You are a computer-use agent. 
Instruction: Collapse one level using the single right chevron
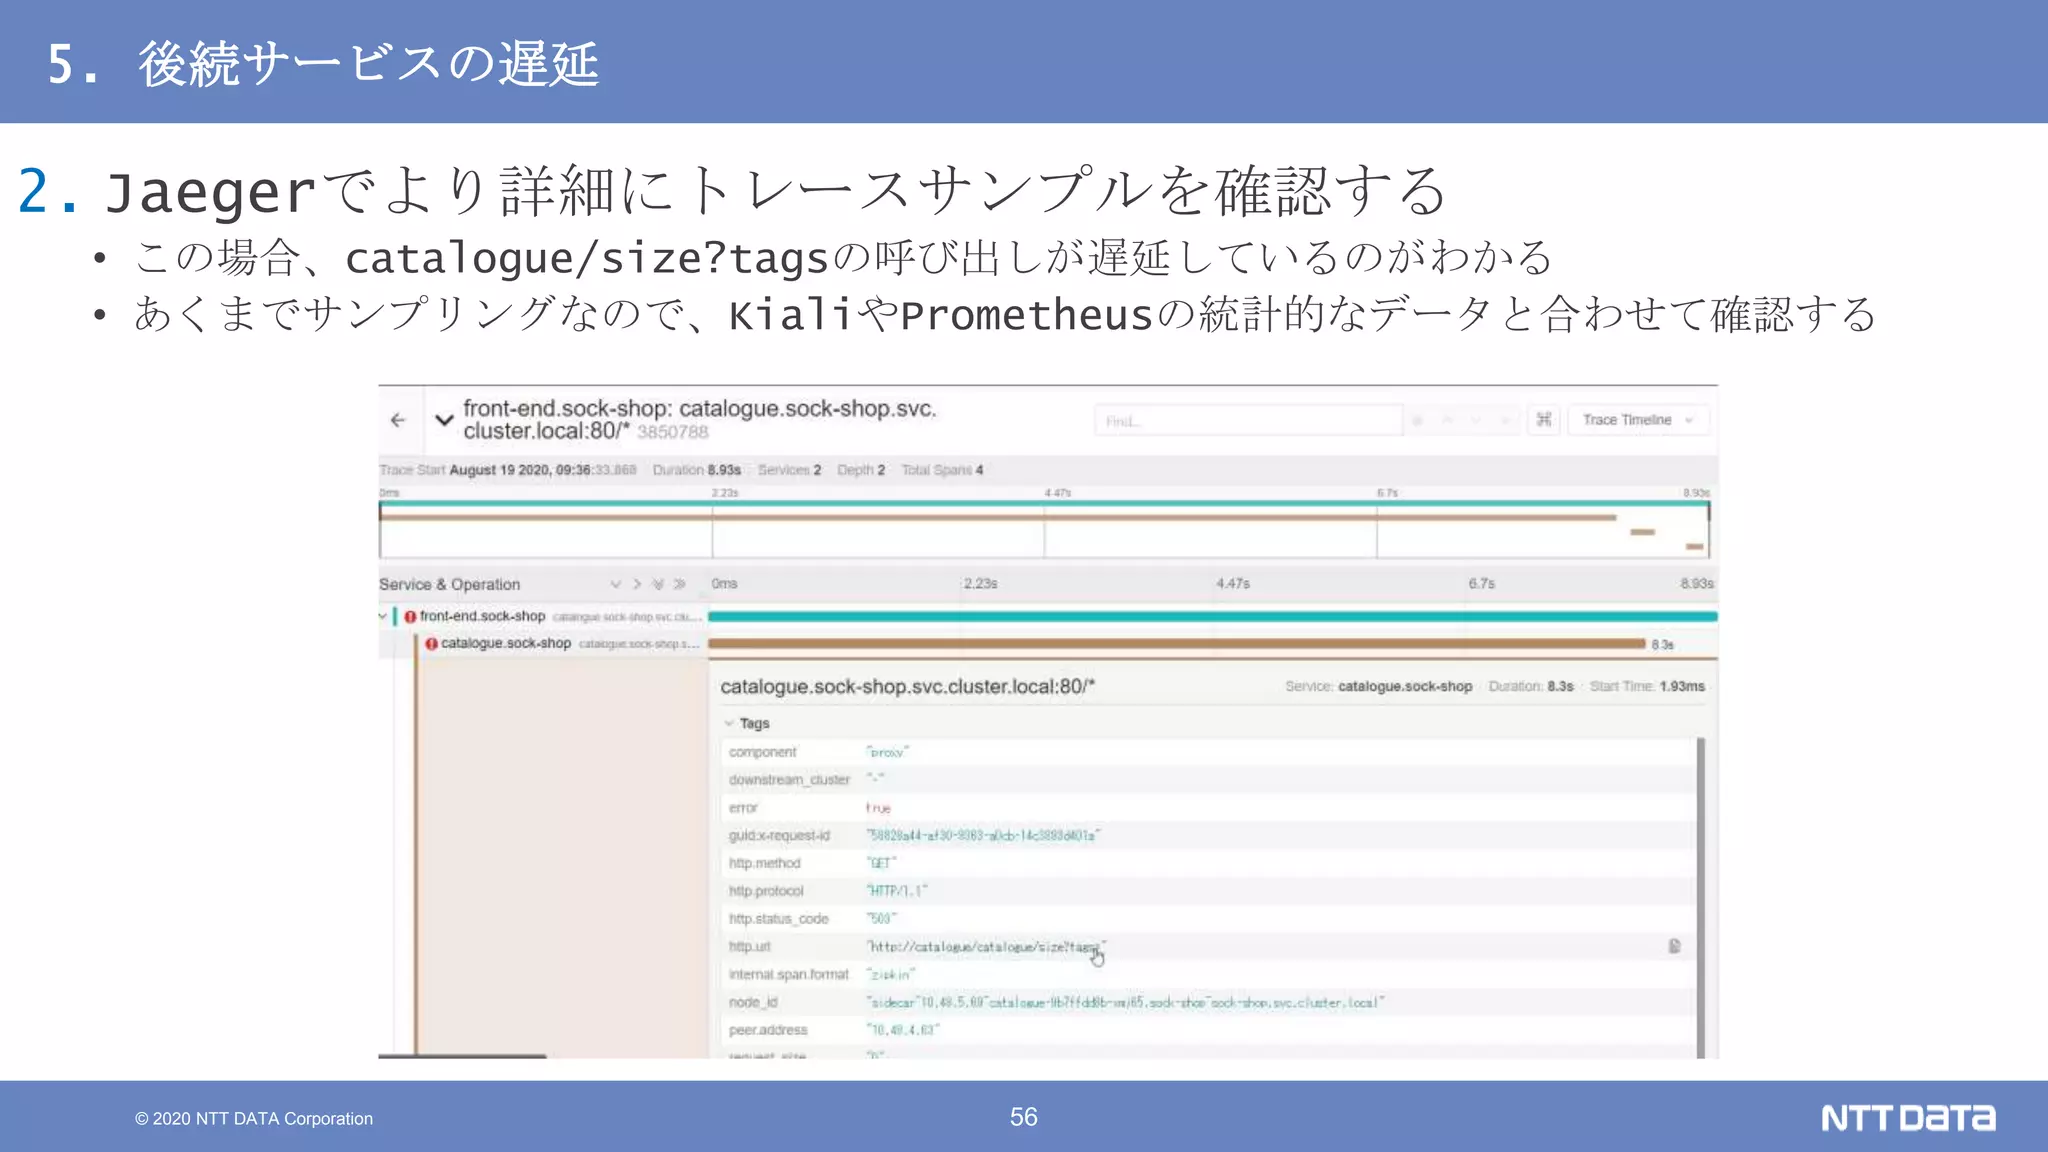[x=637, y=584]
